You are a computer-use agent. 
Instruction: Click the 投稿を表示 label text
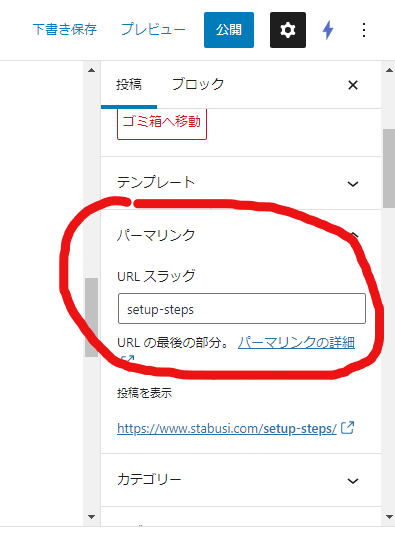coord(144,393)
